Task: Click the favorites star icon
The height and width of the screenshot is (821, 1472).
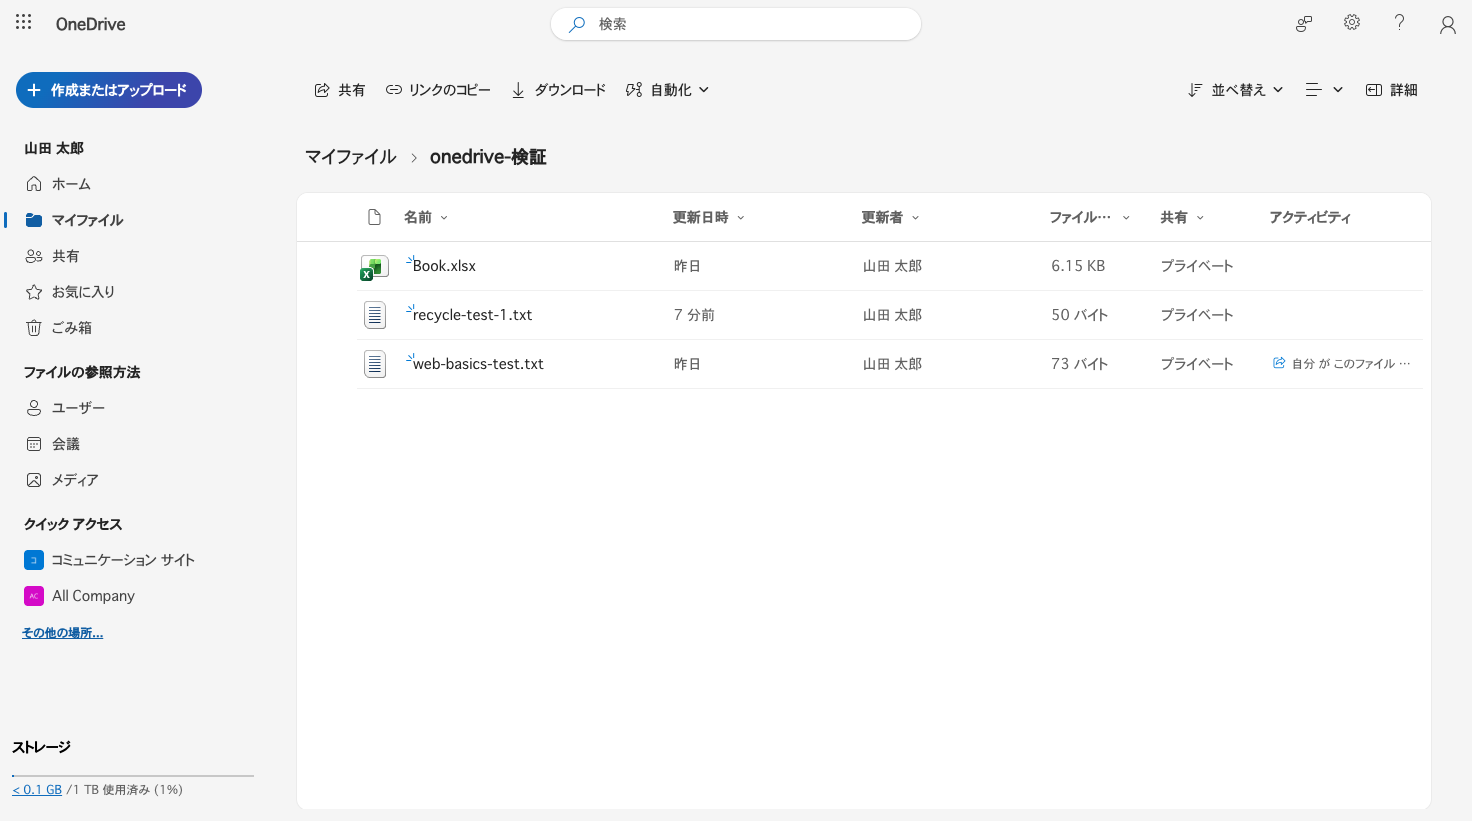Action: [34, 292]
